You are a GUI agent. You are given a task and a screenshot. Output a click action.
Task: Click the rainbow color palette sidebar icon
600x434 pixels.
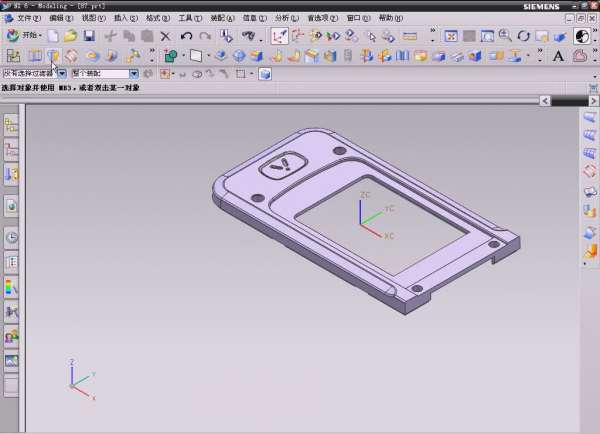click(11, 287)
